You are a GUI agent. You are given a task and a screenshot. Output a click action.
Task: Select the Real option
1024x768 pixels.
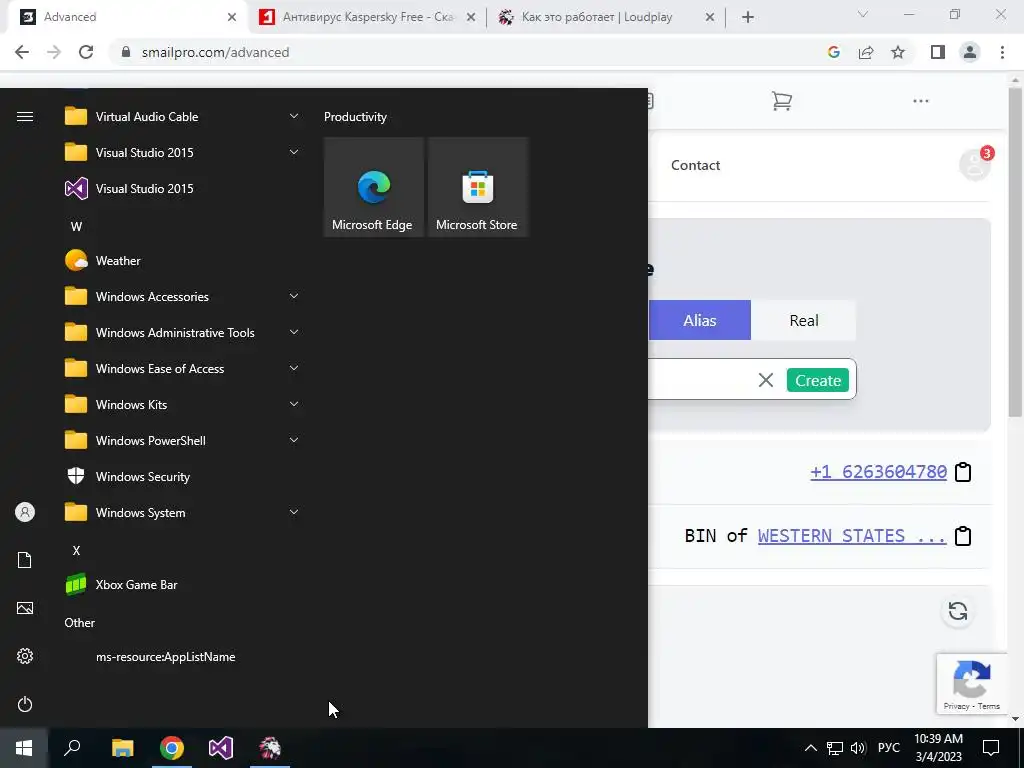(x=803, y=320)
